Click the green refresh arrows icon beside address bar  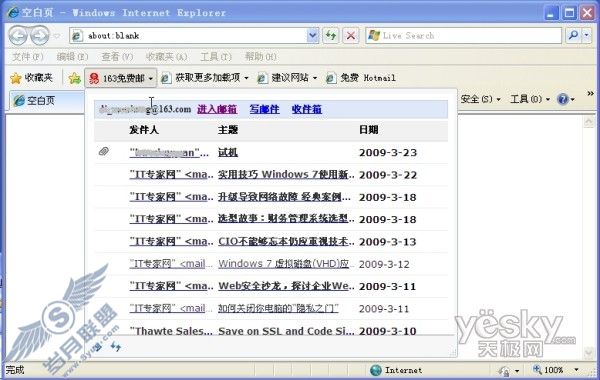pos(331,36)
